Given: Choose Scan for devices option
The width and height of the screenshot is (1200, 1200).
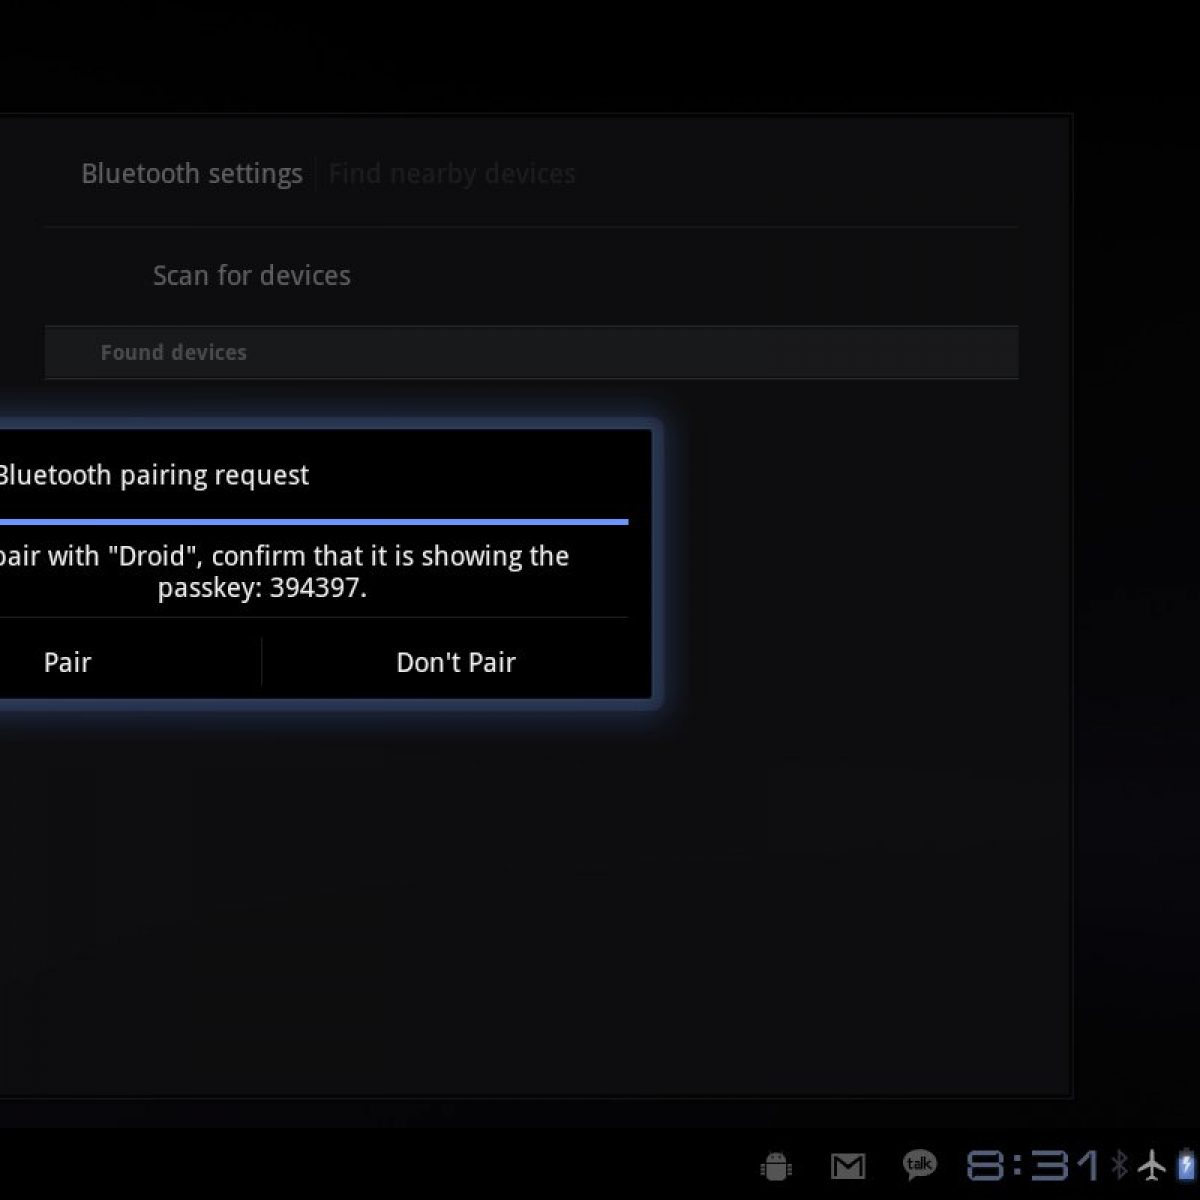Looking at the screenshot, I should click(x=252, y=276).
